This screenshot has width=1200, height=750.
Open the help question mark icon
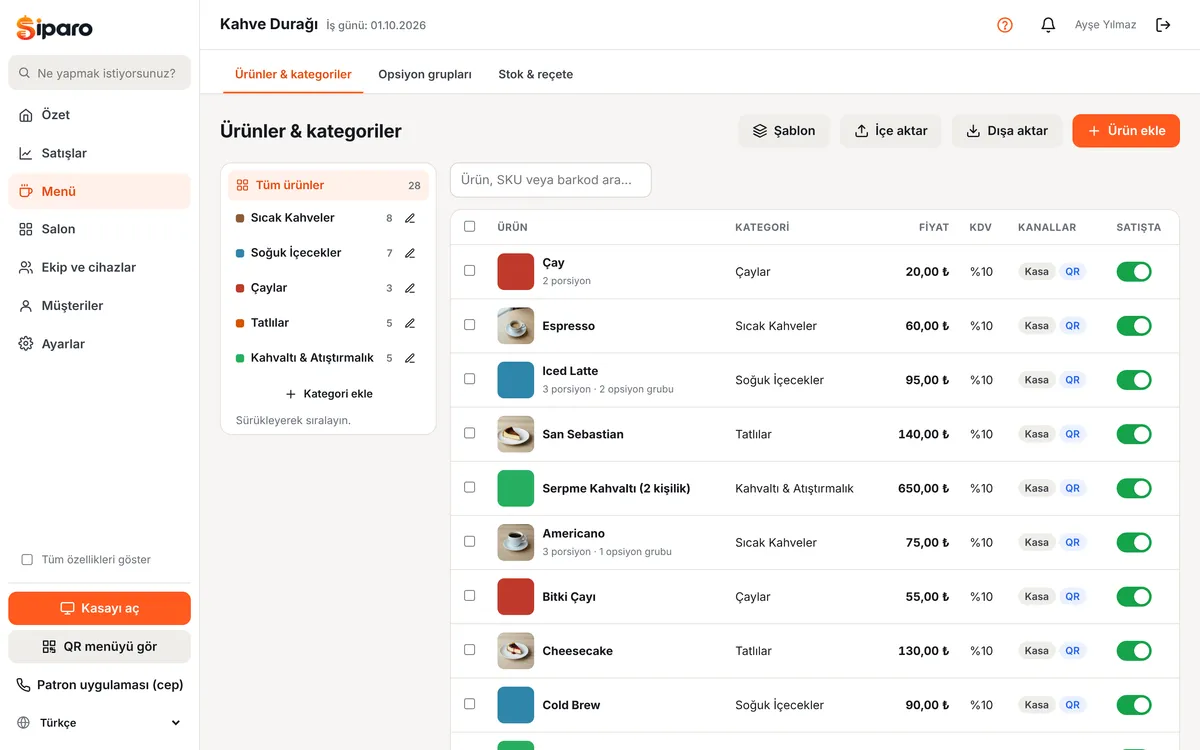[x=1005, y=25]
